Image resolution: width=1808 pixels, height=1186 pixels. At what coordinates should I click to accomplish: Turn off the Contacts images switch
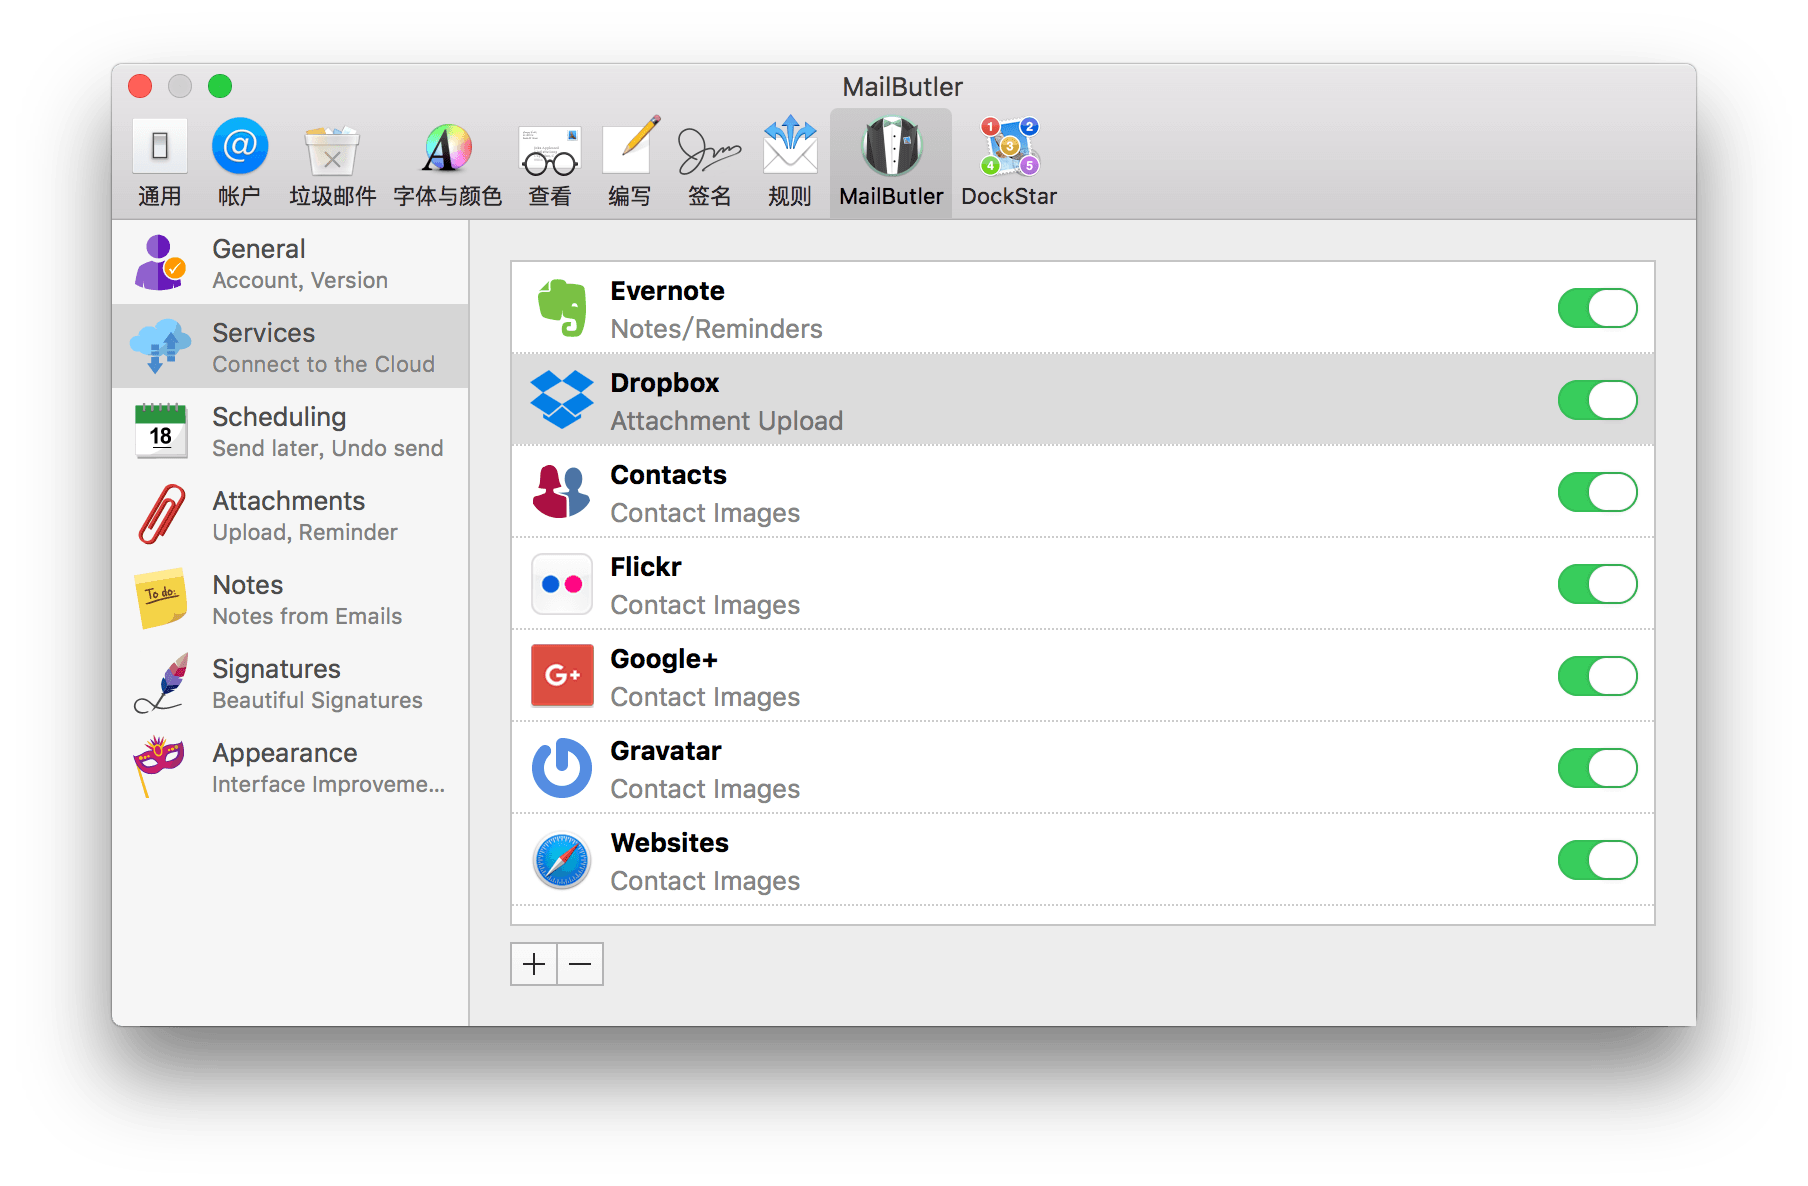[1597, 492]
